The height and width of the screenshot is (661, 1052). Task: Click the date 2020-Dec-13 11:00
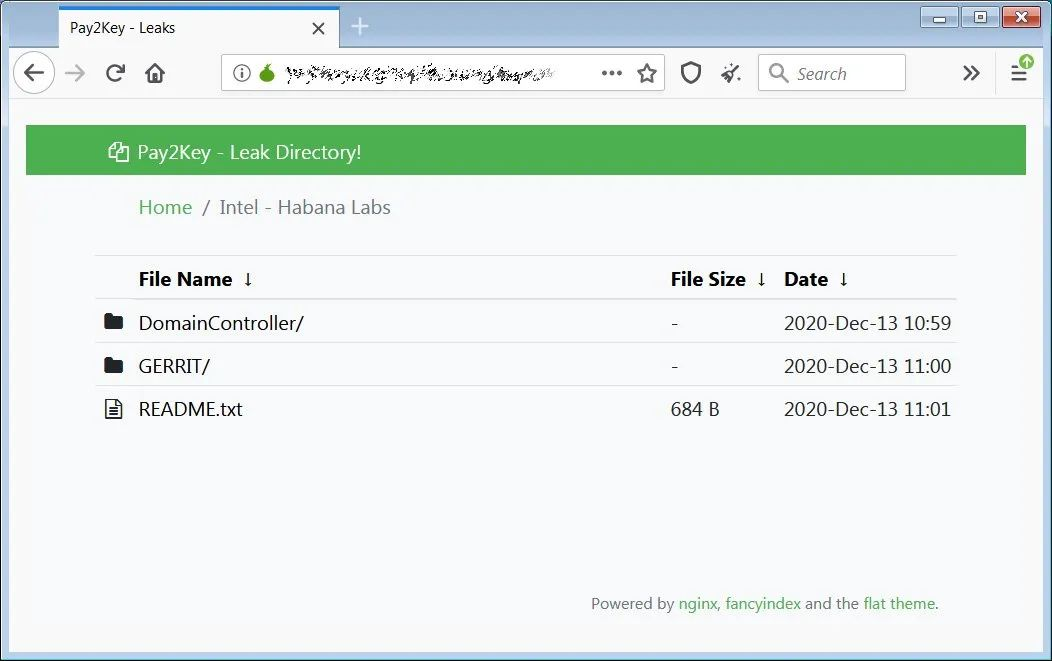[x=867, y=366]
